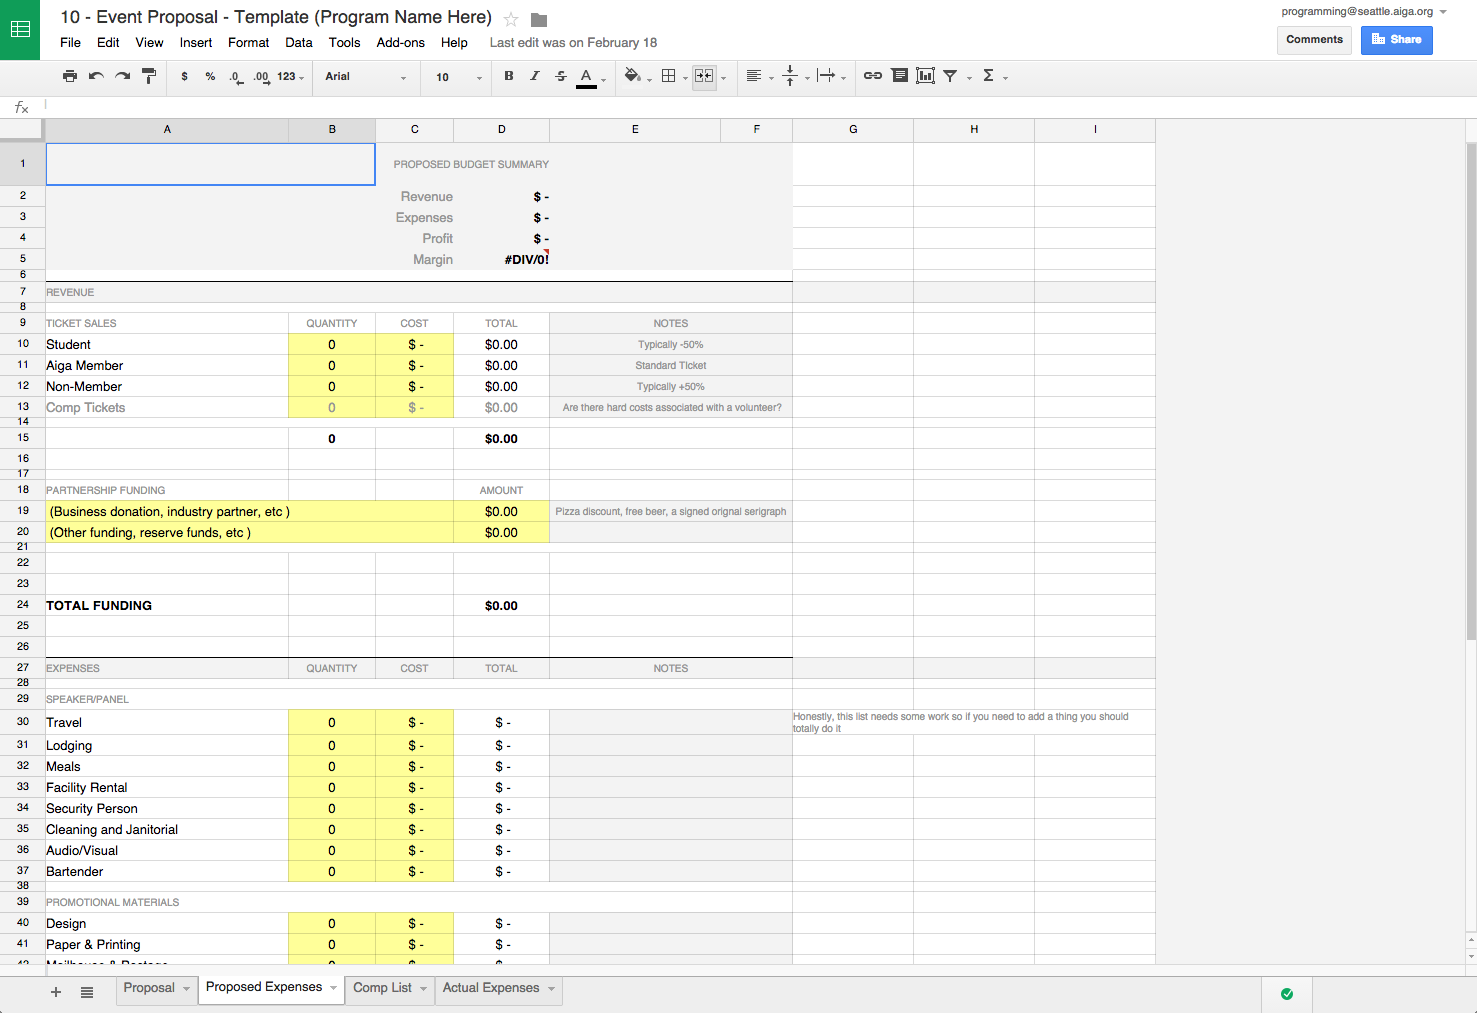Open the Help menu
Screen dimensions: 1477x1013
point(454,43)
